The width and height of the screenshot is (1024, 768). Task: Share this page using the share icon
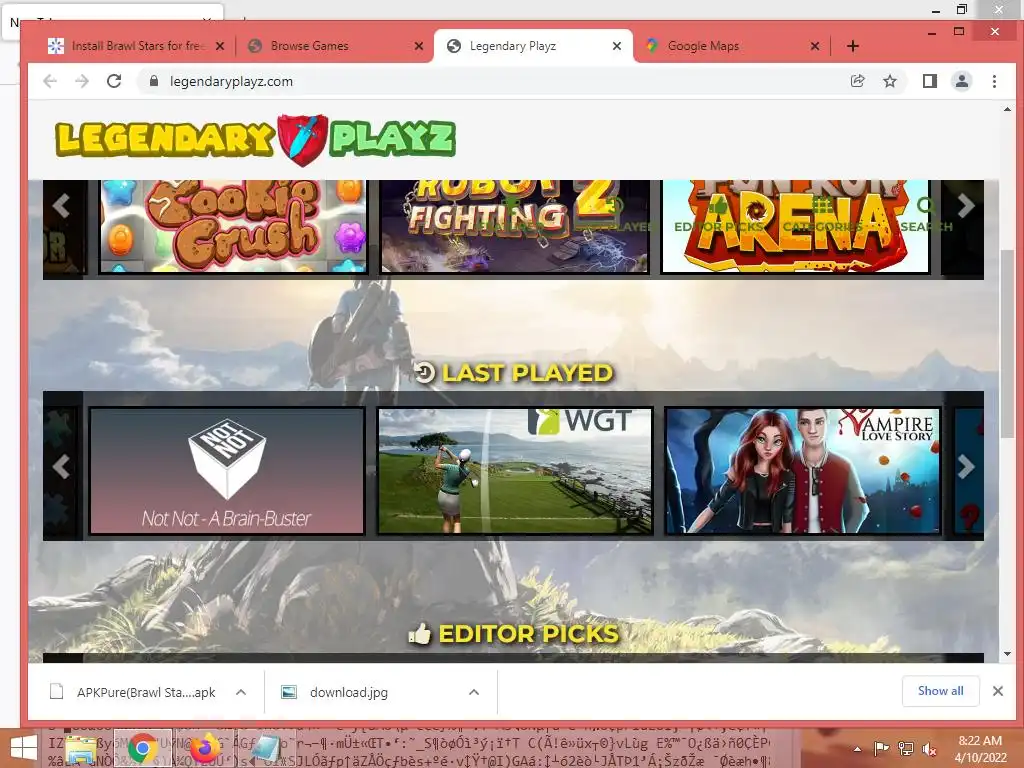pyautogui.click(x=857, y=81)
